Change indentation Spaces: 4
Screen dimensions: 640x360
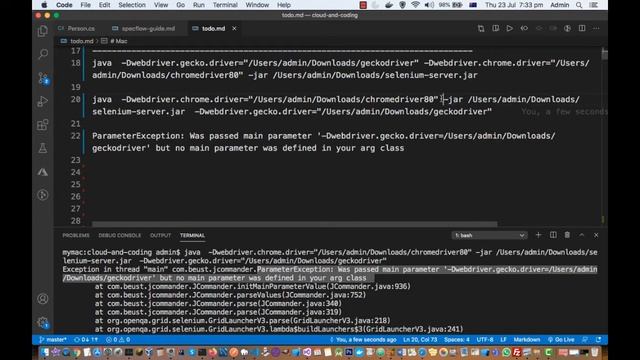click(457, 340)
